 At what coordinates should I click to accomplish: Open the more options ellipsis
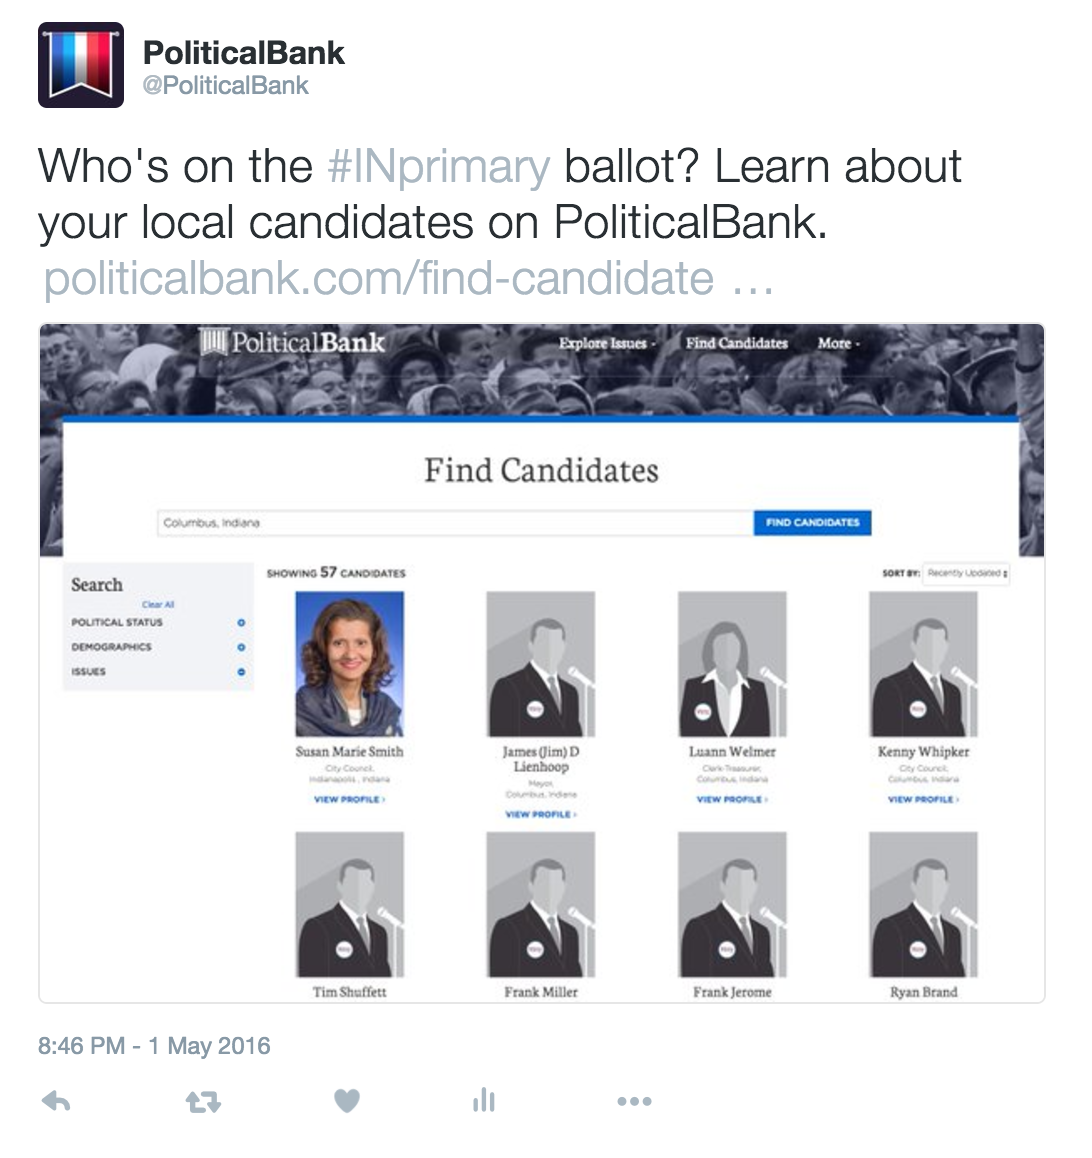point(634,1101)
